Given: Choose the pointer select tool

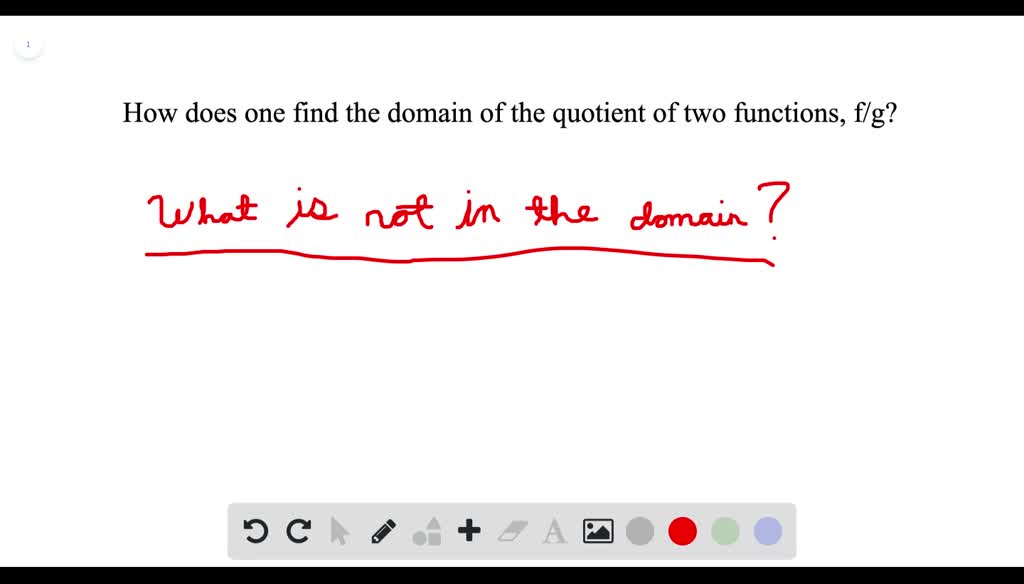Looking at the screenshot, I should click(340, 531).
